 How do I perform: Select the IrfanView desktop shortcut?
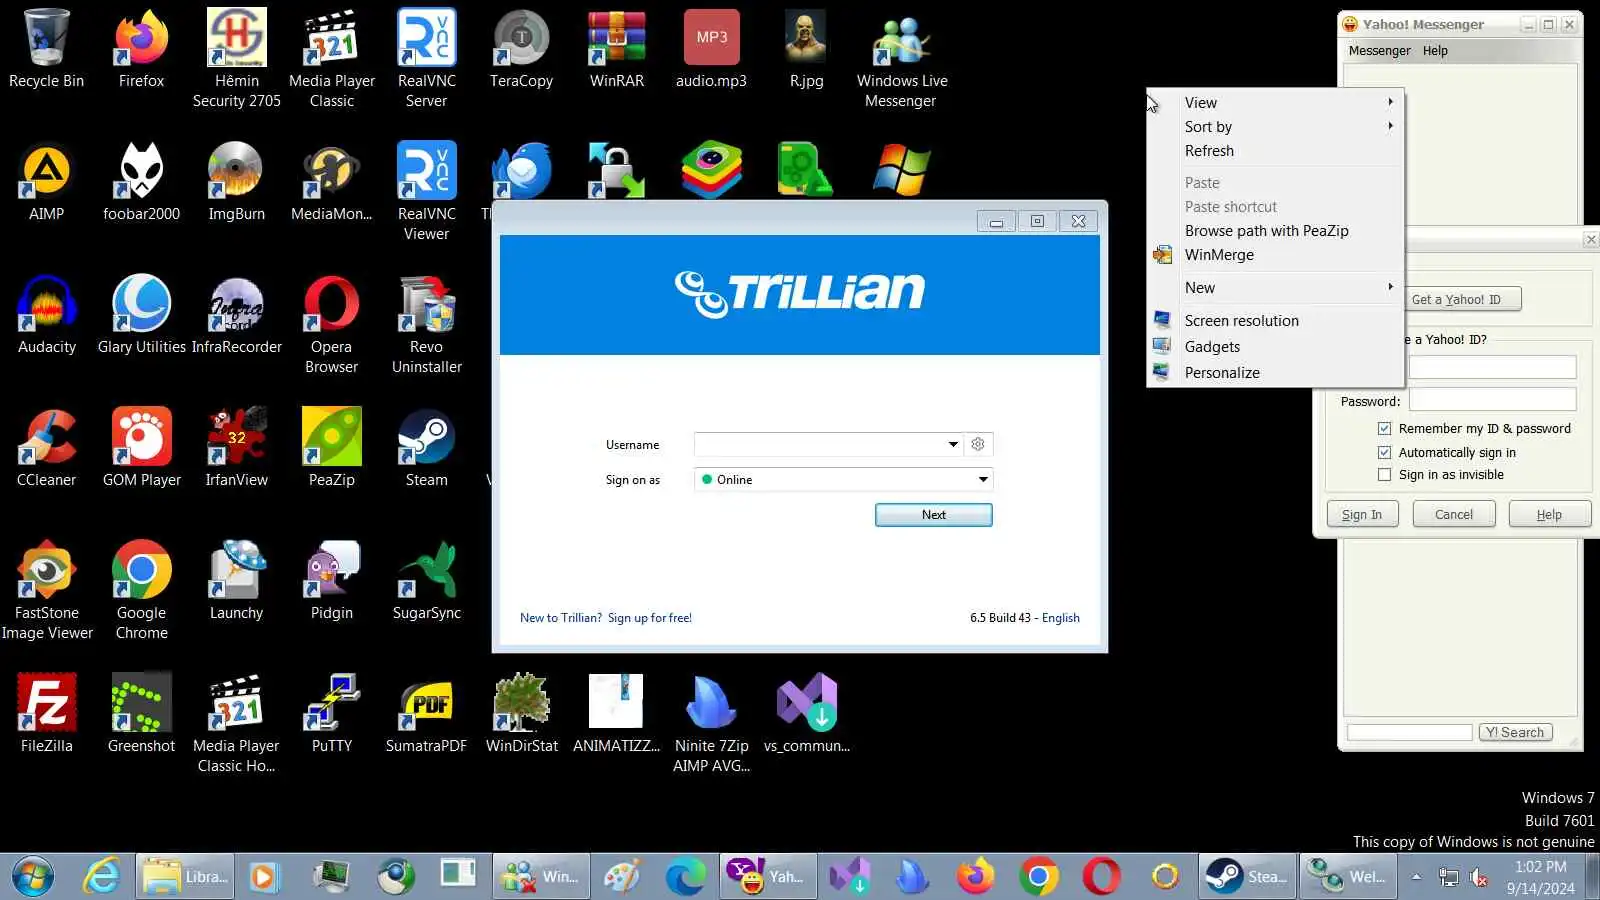coord(237,449)
